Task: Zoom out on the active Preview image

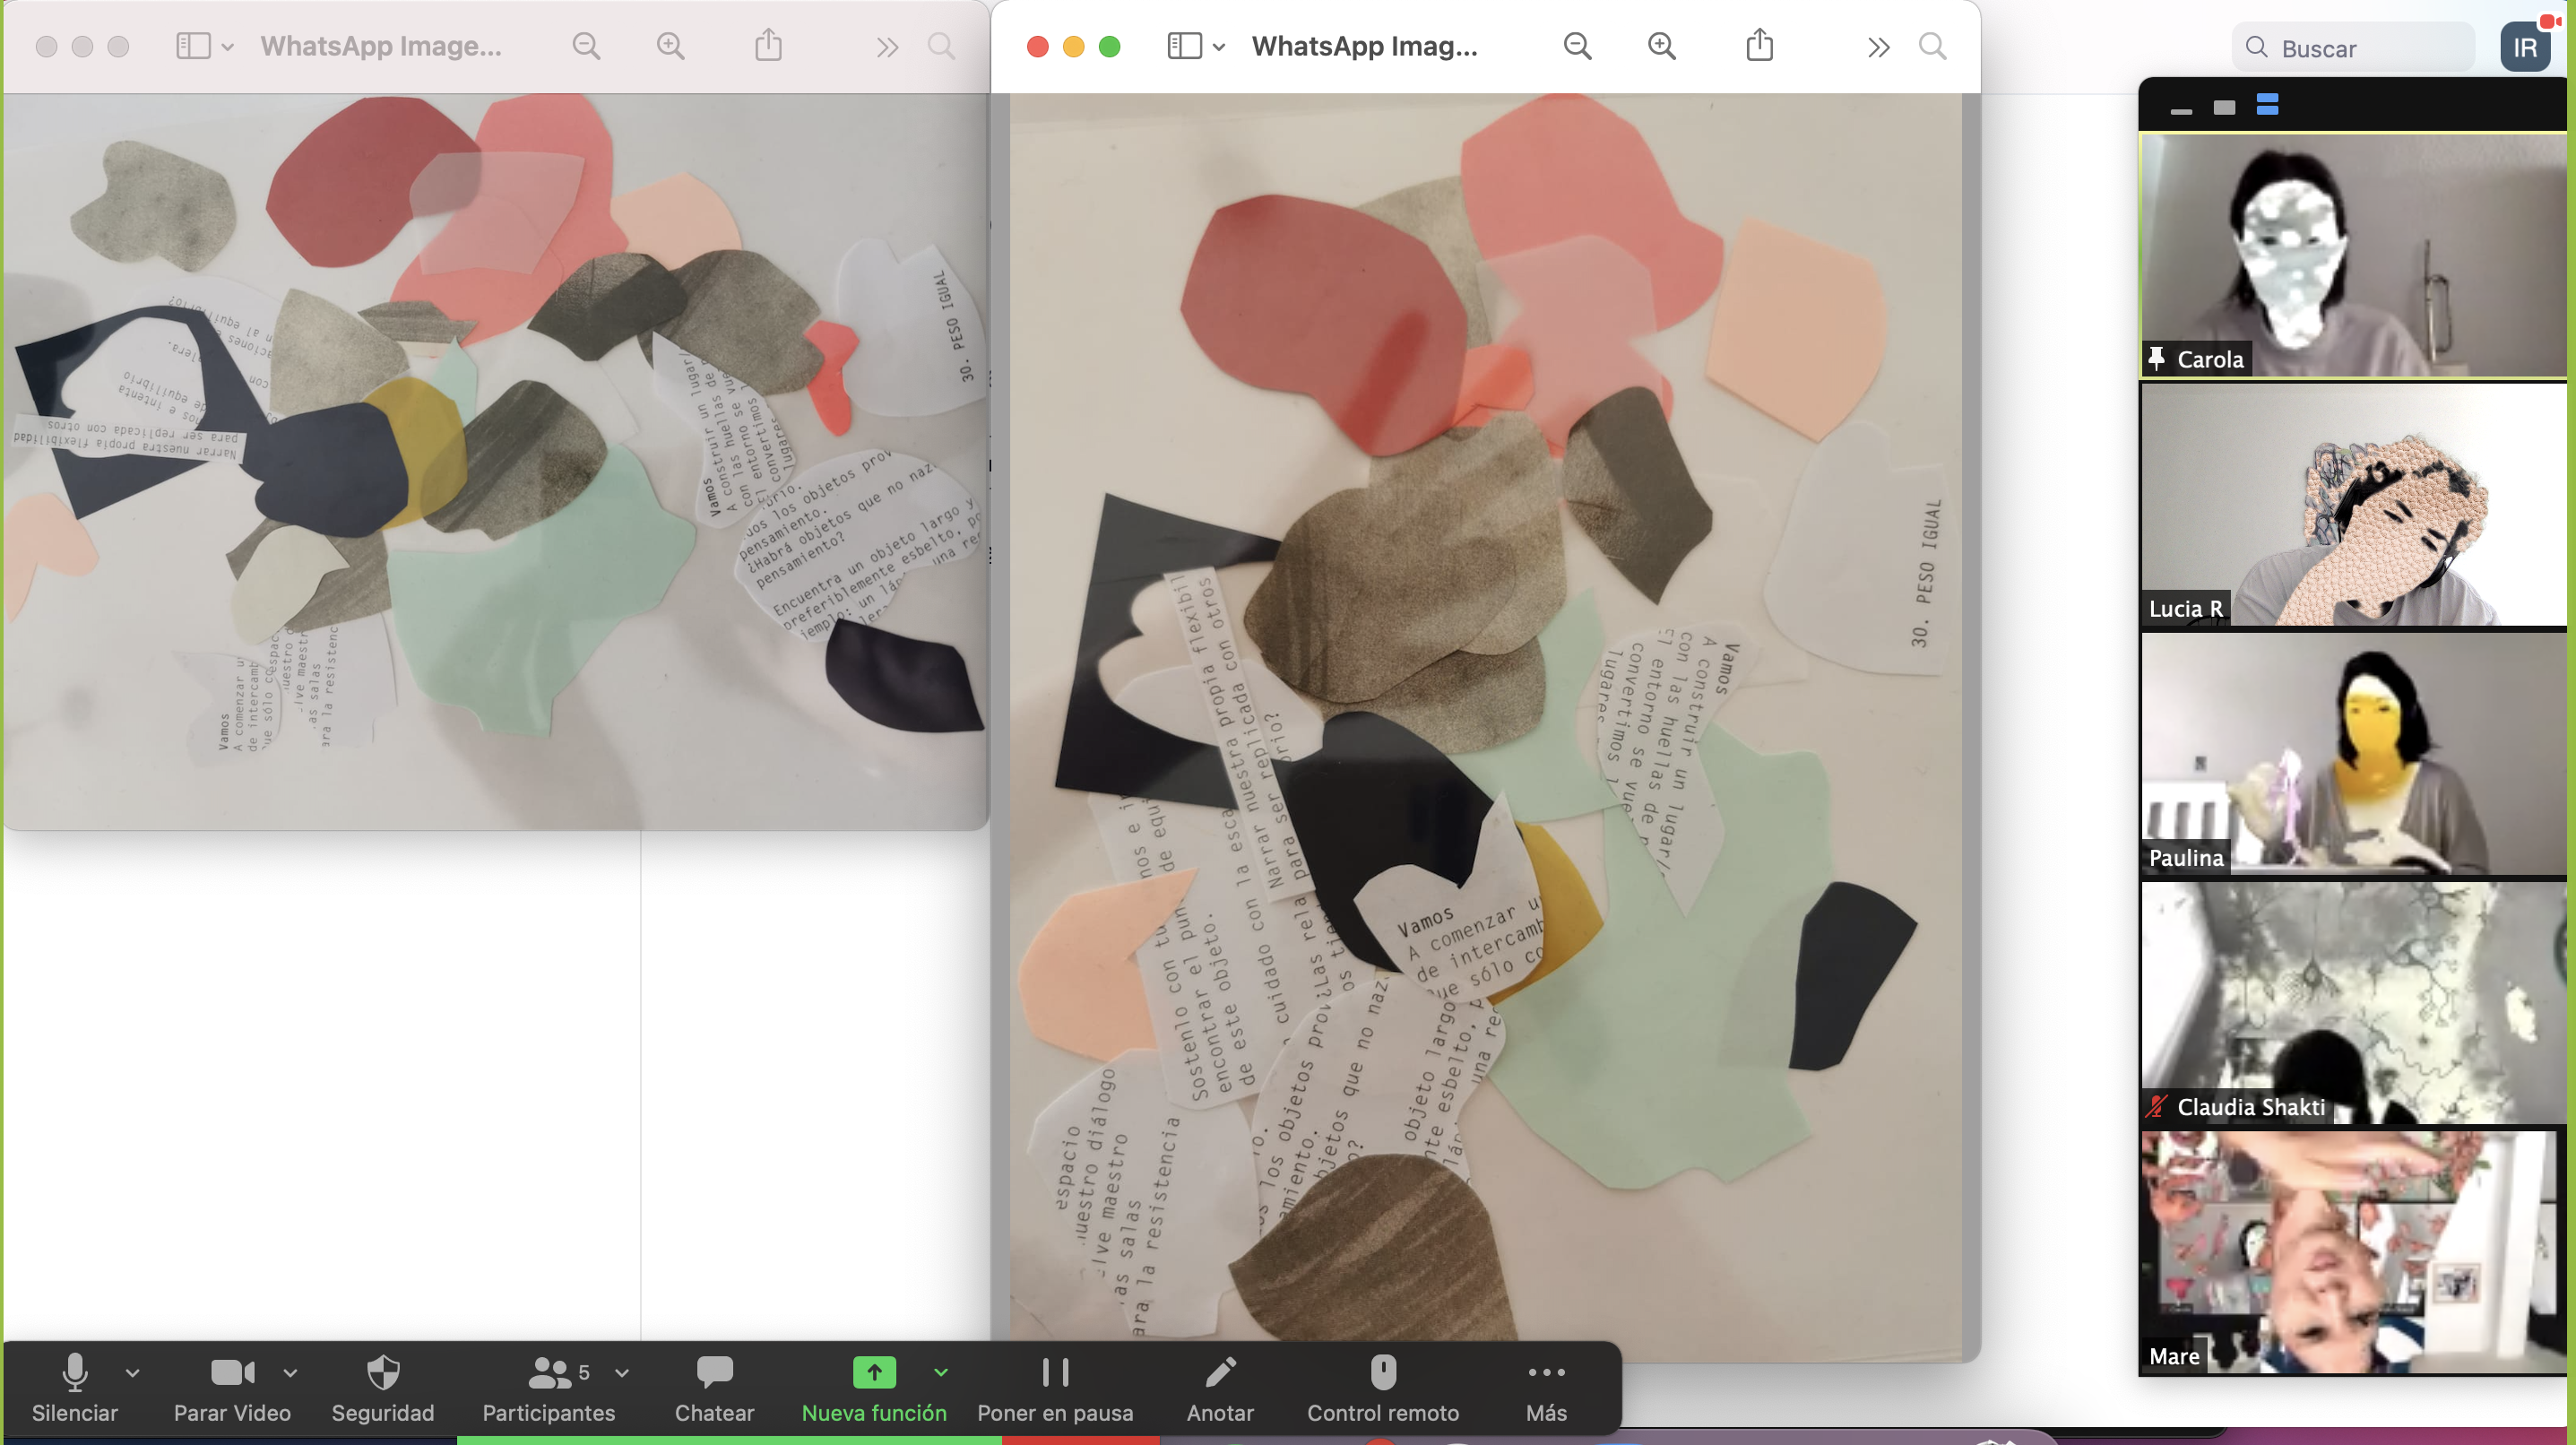Action: click(x=1577, y=46)
